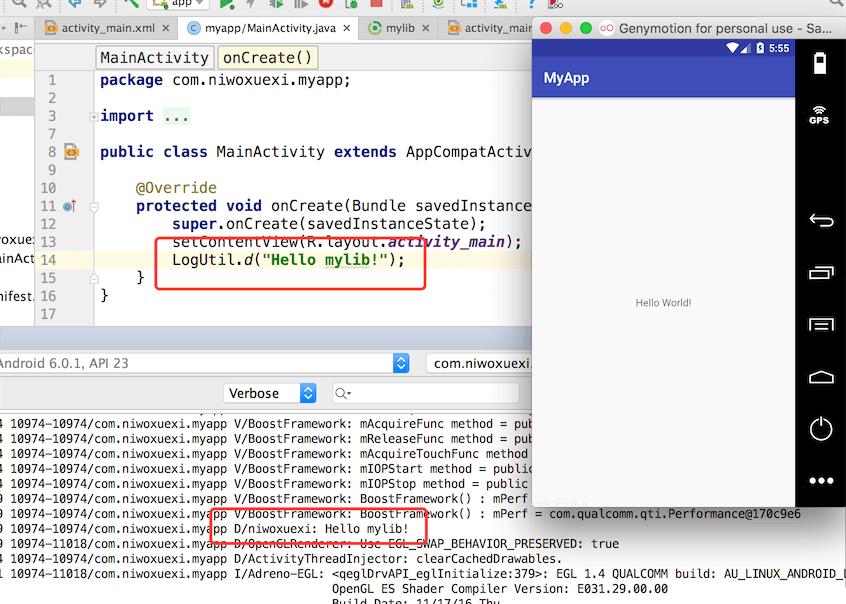Click the Genymotion battery widget icon
This screenshot has height=604, width=846.
pos(820,63)
